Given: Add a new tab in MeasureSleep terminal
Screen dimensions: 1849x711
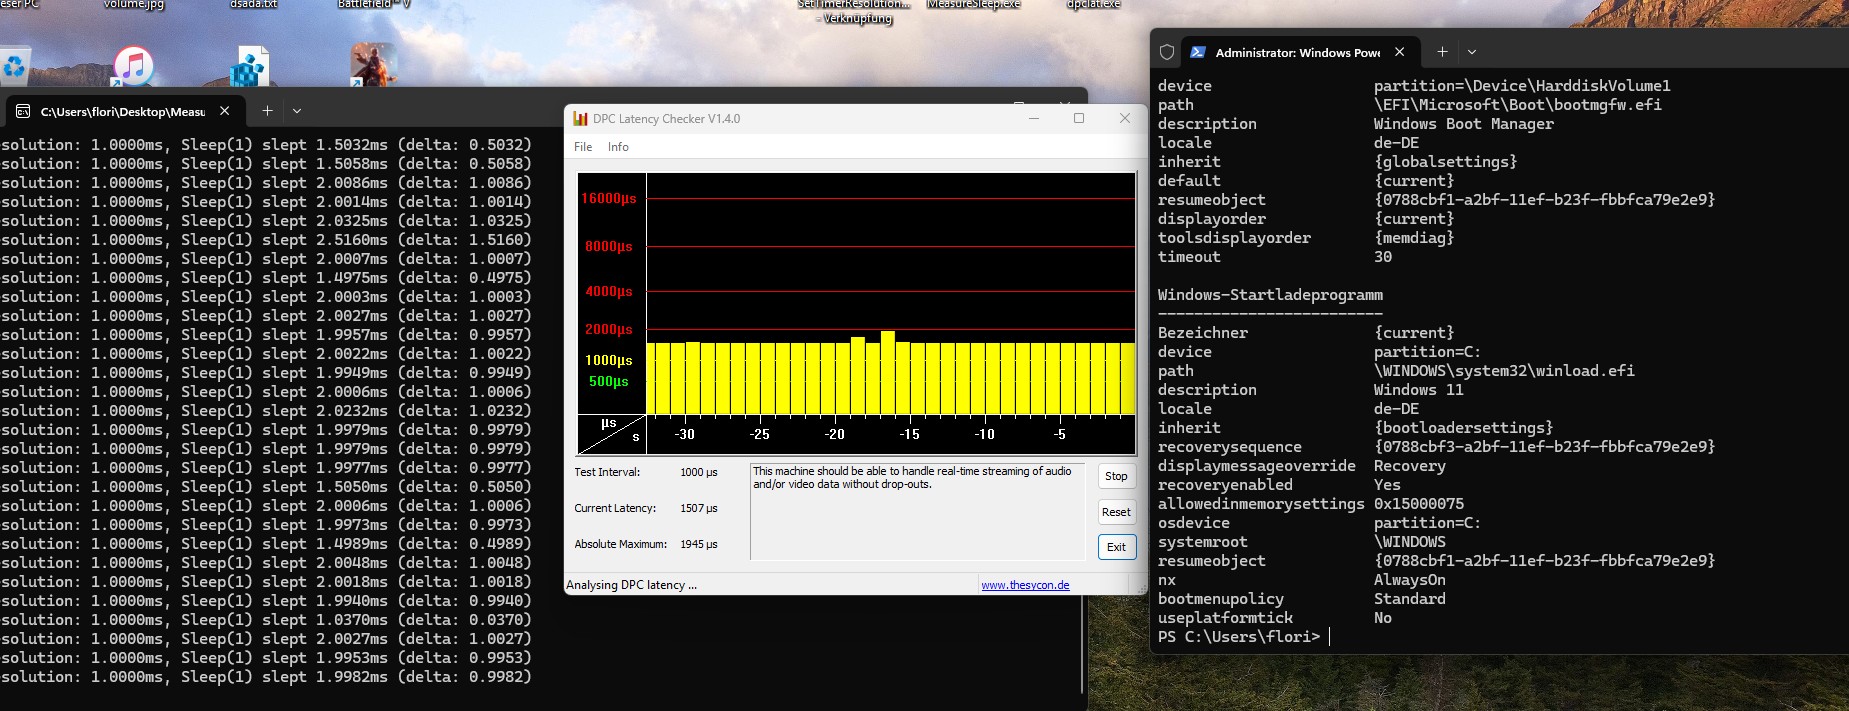Looking at the screenshot, I should (267, 111).
